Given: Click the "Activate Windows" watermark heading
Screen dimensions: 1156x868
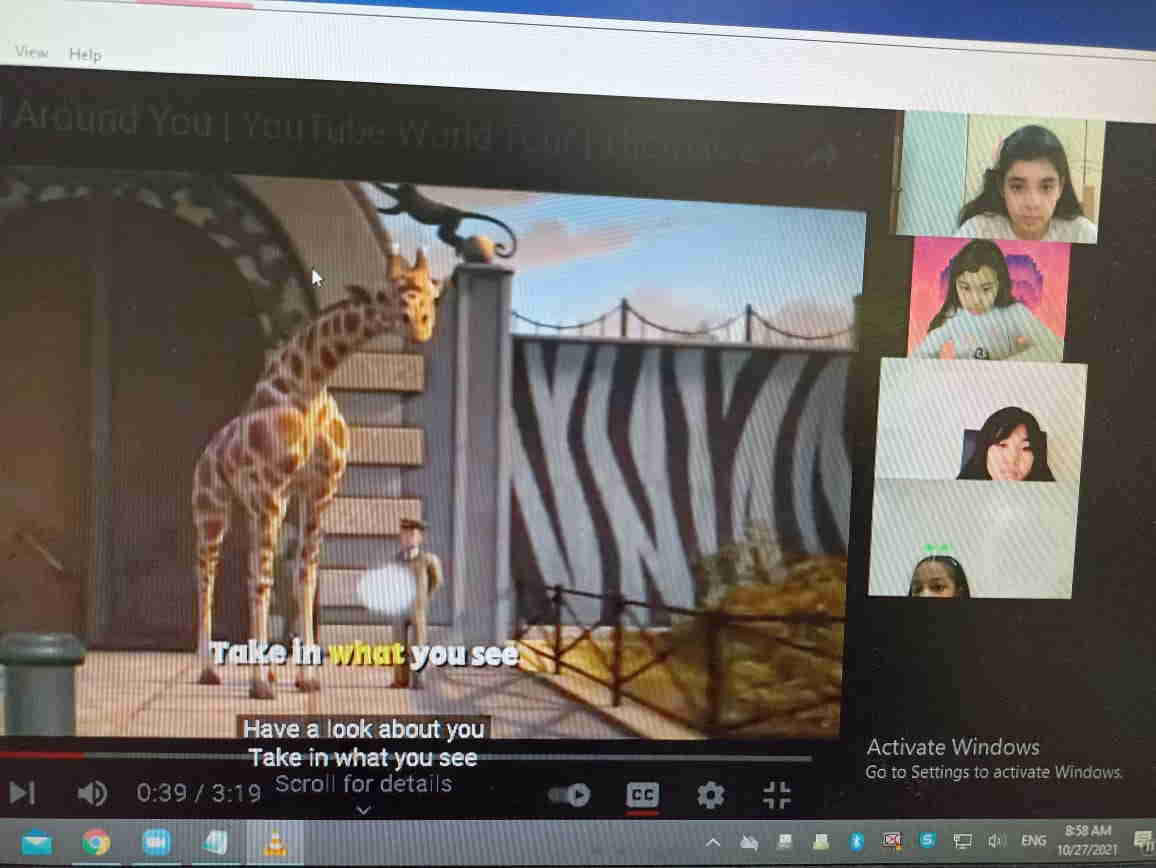Looking at the screenshot, I should pos(953,747).
